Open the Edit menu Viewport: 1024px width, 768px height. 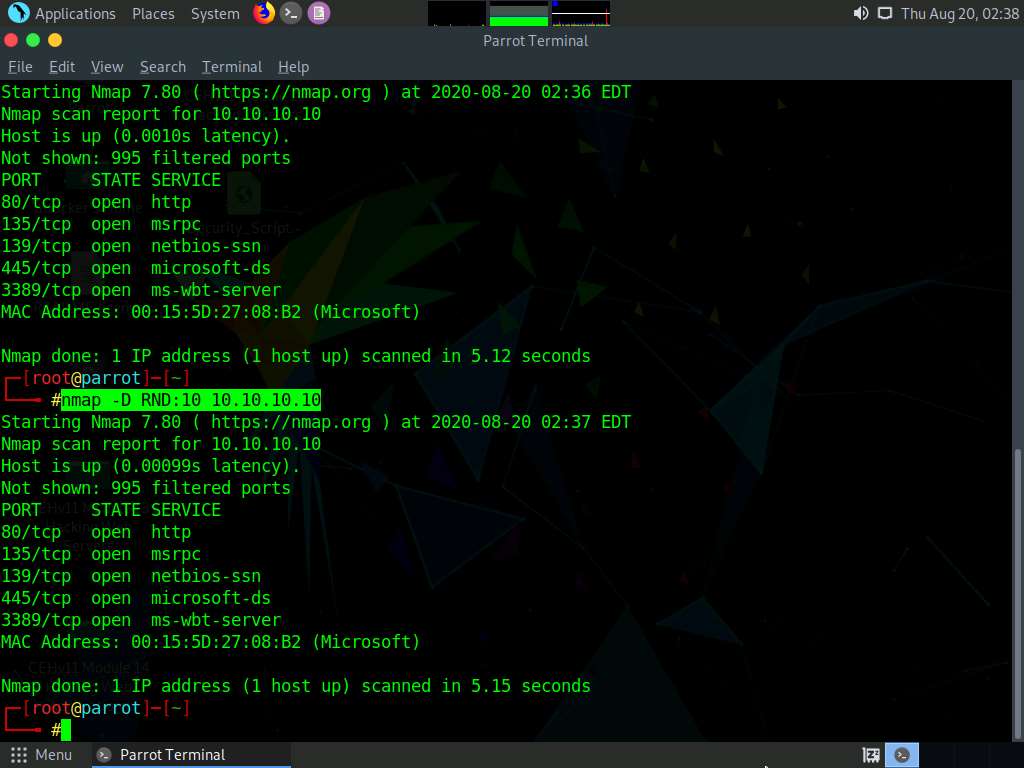[x=62, y=67]
